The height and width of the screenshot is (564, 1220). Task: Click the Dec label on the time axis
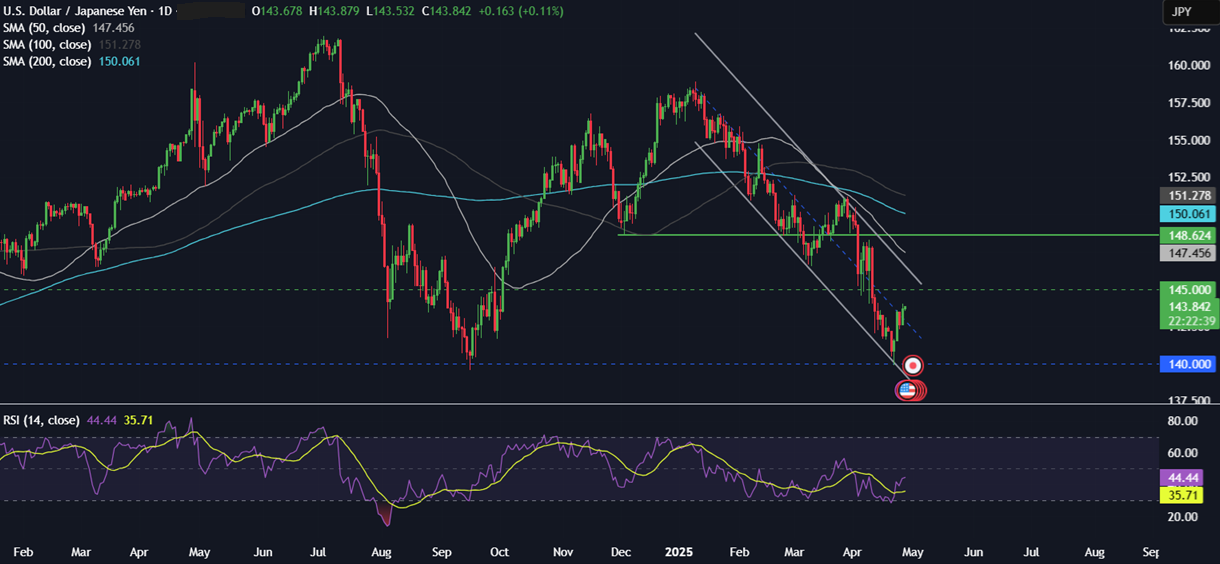click(622, 552)
